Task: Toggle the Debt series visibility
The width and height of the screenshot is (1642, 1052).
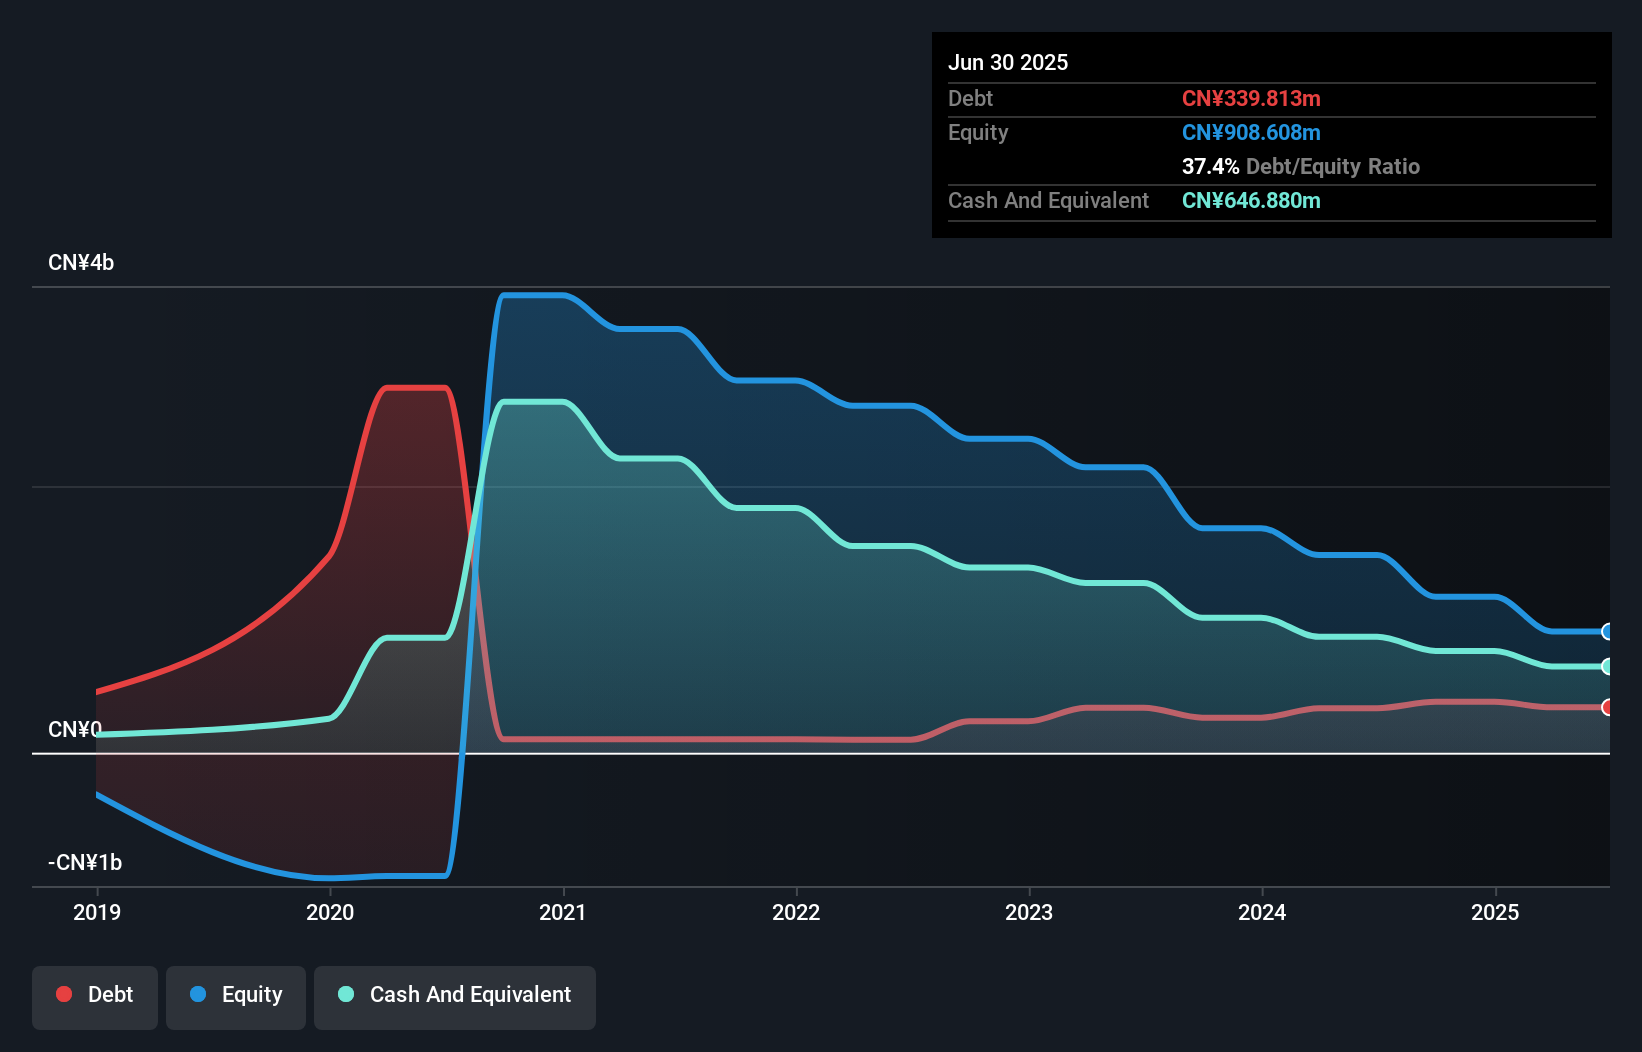Action: tap(94, 996)
